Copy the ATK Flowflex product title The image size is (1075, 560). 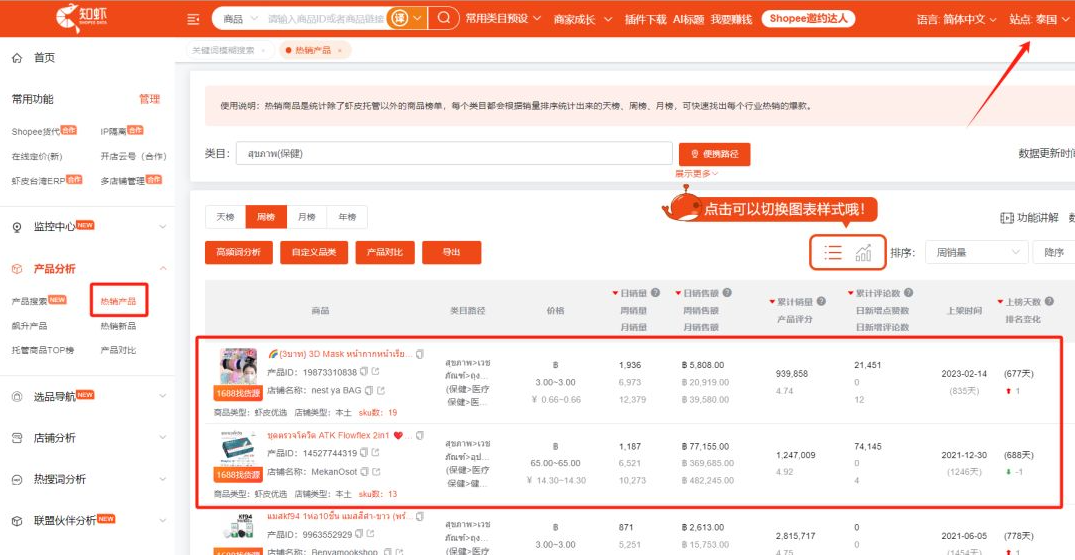point(420,435)
